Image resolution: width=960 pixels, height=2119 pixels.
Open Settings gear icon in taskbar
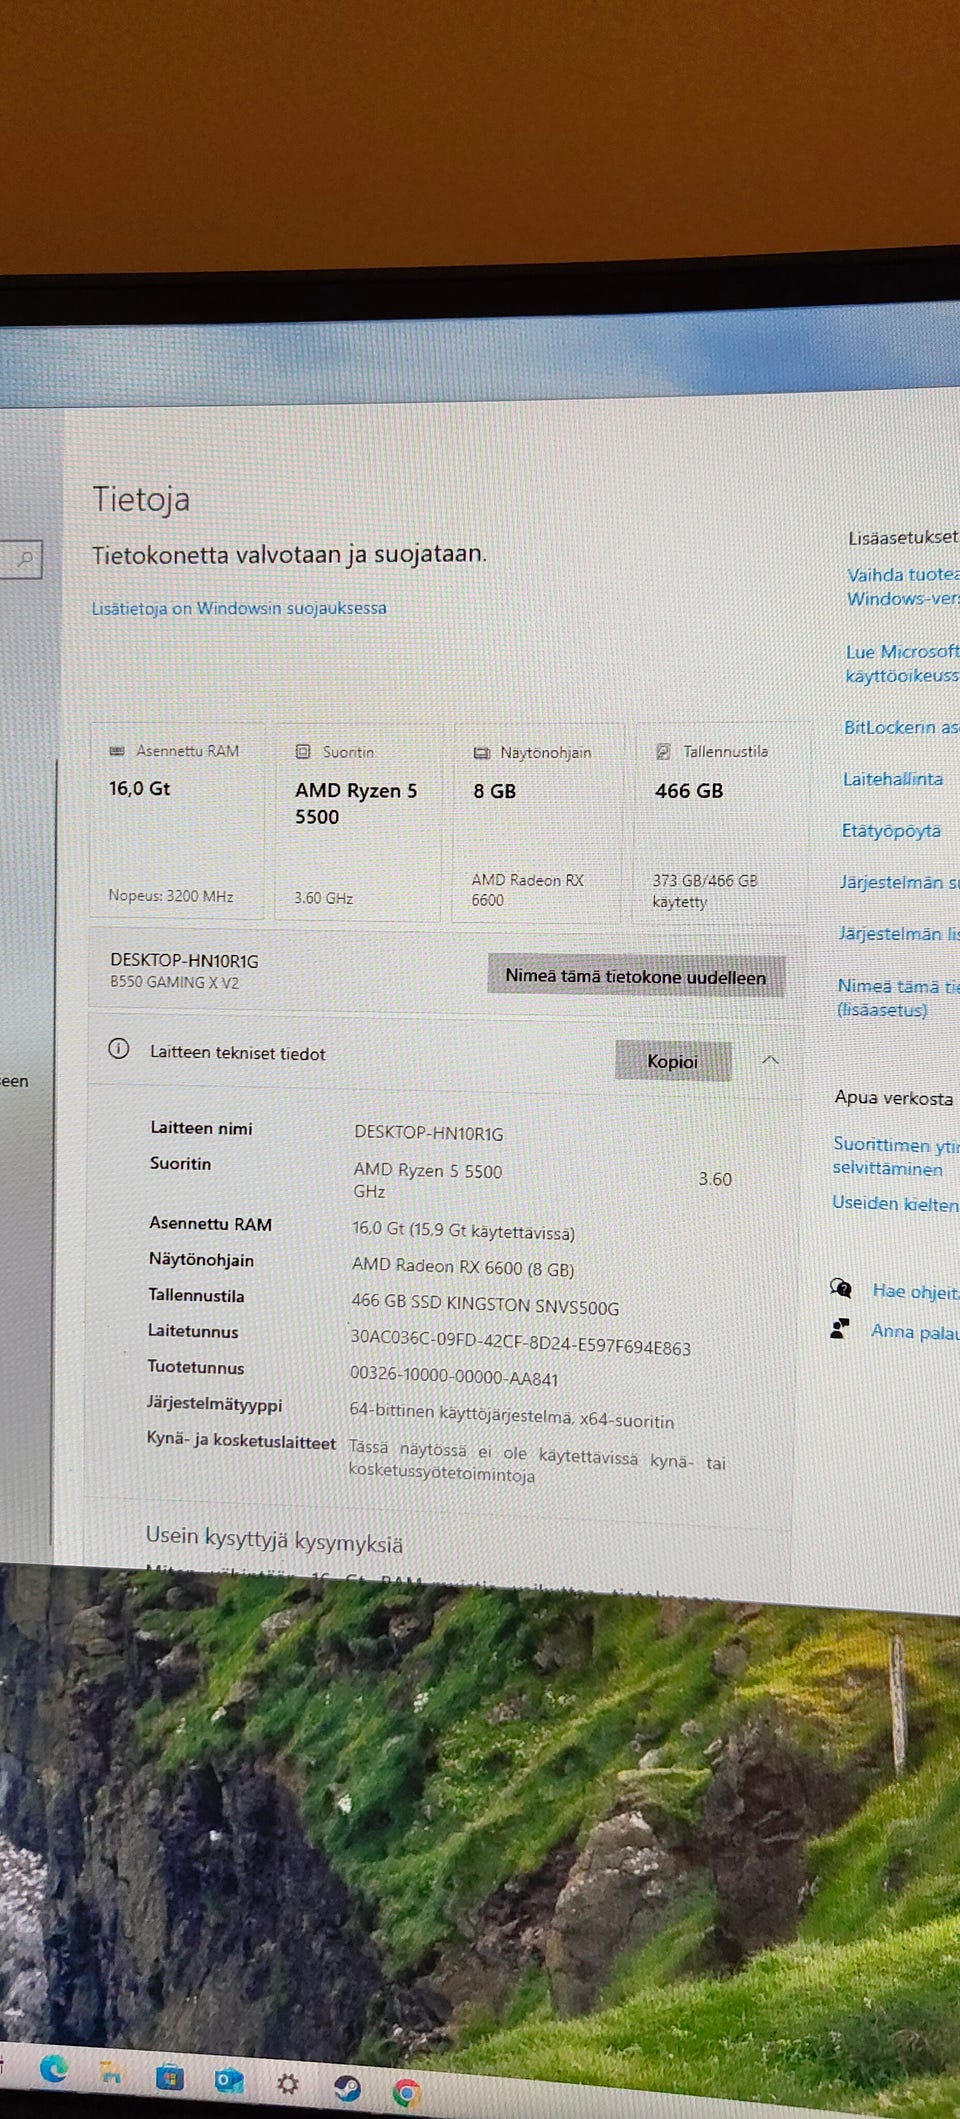coord(288,2084)
